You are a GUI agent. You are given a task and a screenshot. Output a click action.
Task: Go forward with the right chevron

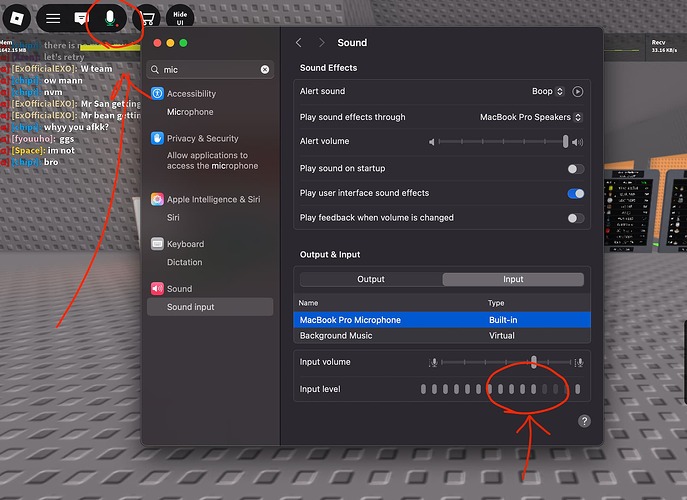[322, 43]
